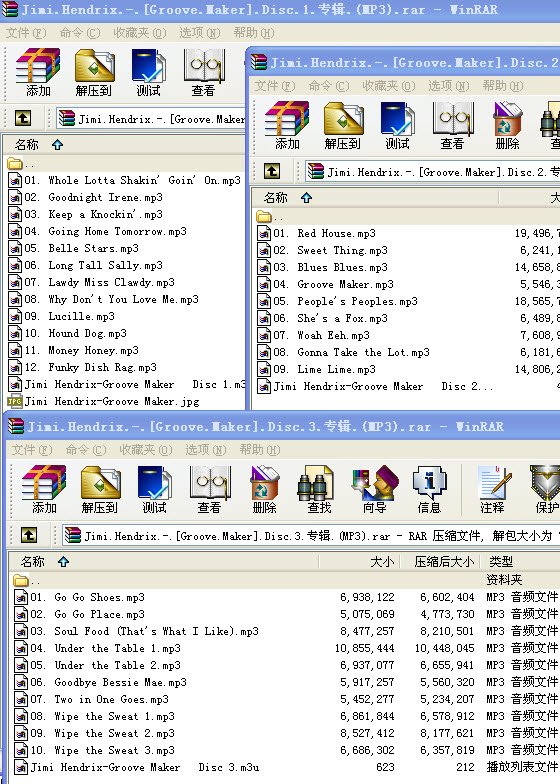
Task: Click Add icon in Disc 1 window
Action: [38, 72]
